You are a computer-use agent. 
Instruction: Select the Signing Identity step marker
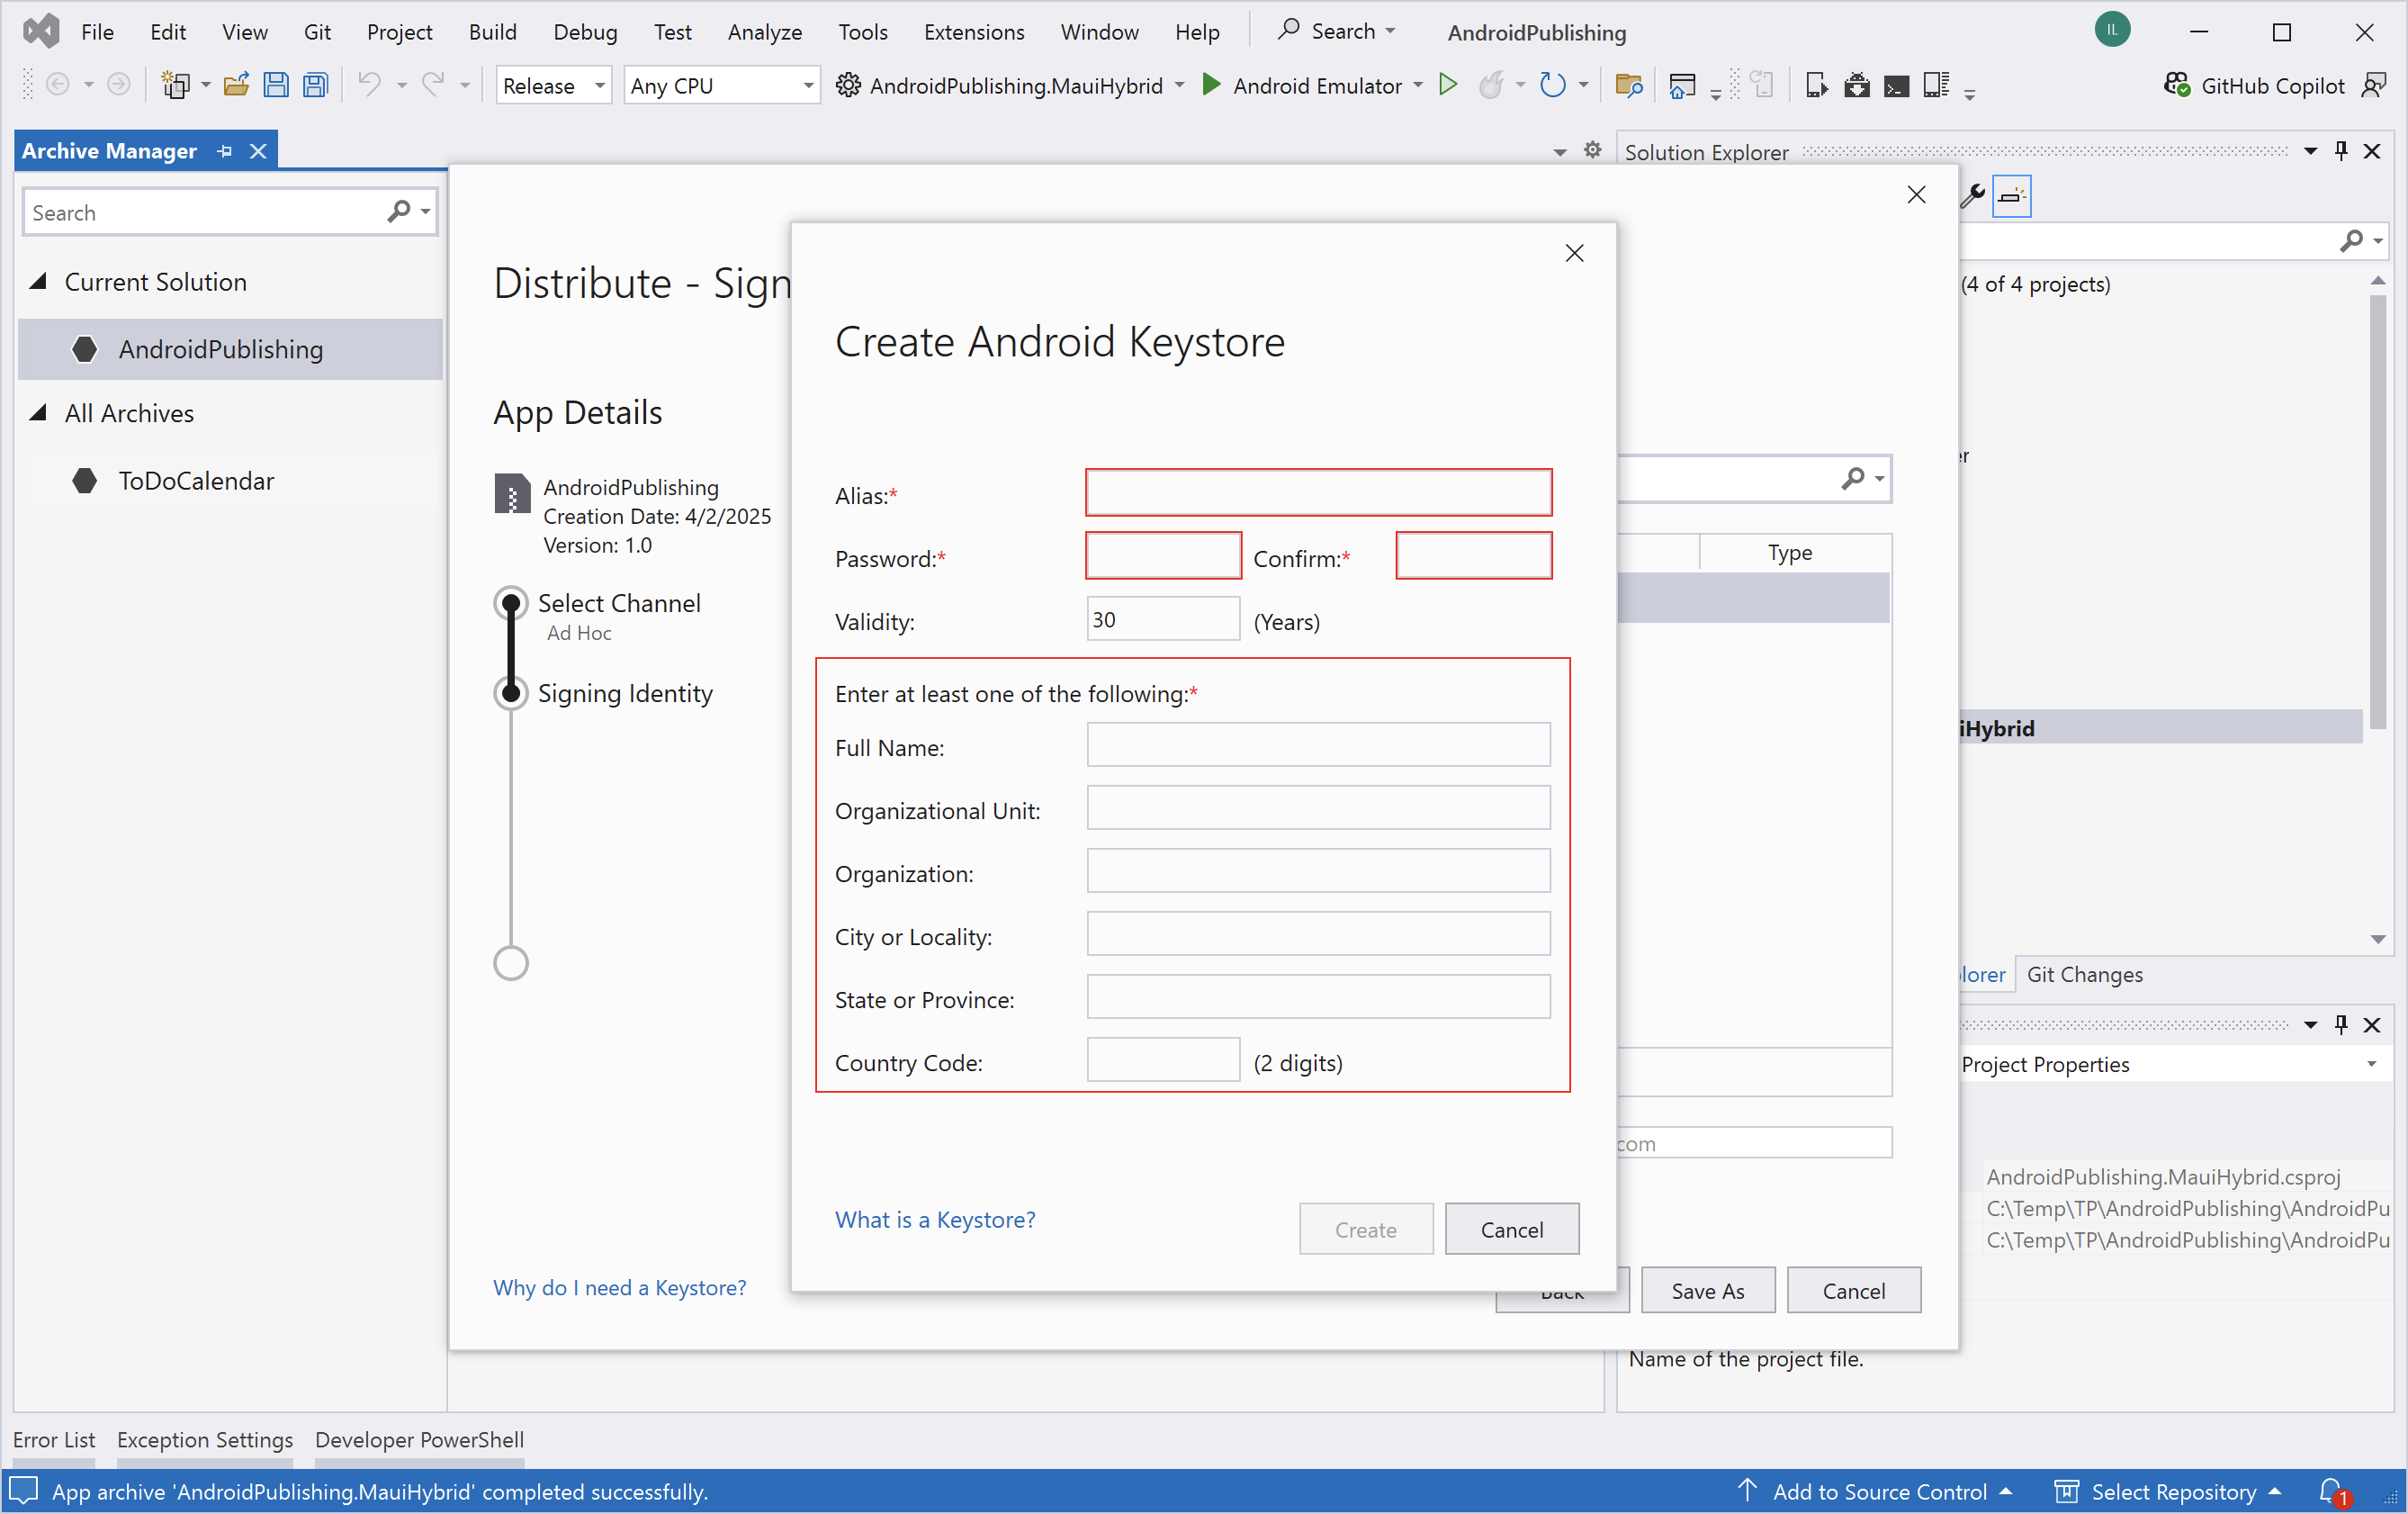click(x=511, y=693)
